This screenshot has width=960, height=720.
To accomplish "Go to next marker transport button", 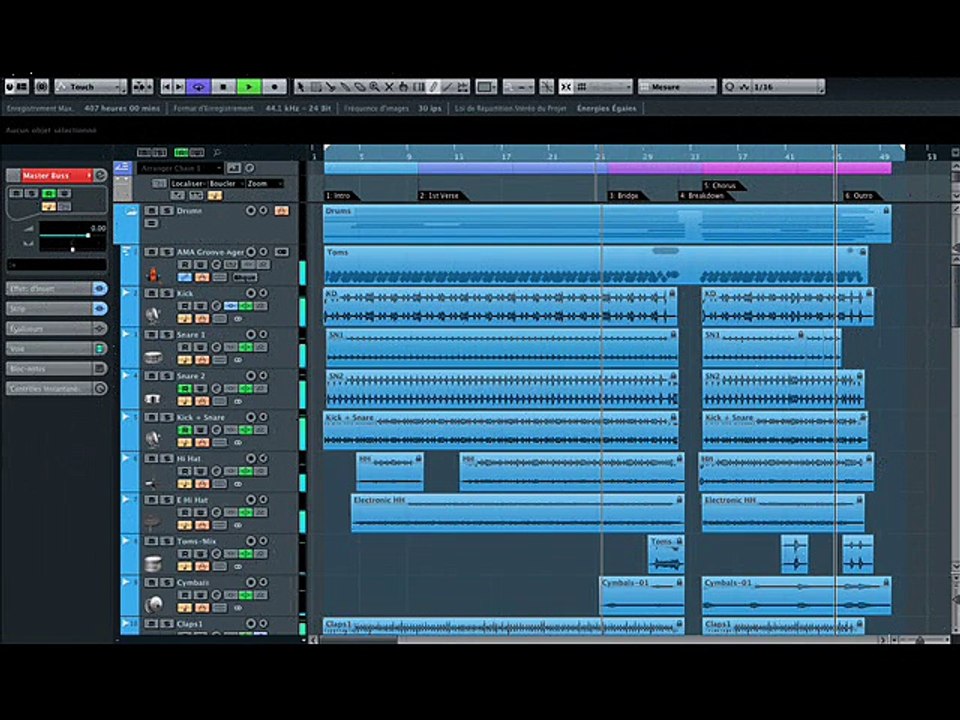I will point(179,87).
